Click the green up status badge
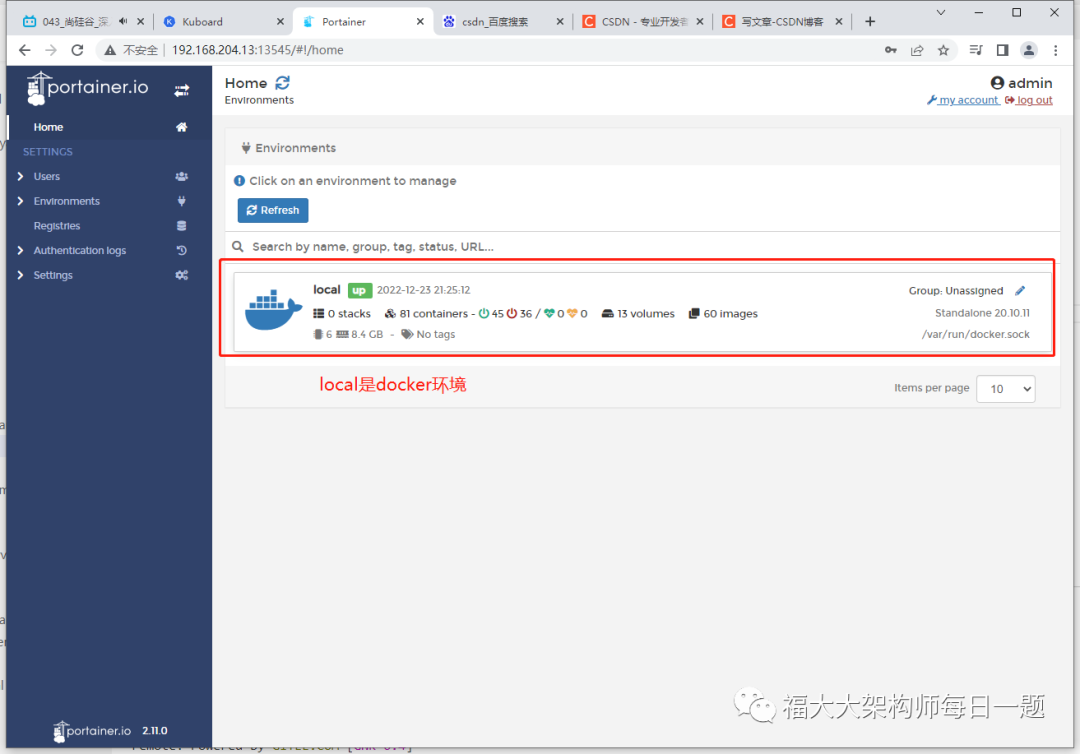 point(360,291)
